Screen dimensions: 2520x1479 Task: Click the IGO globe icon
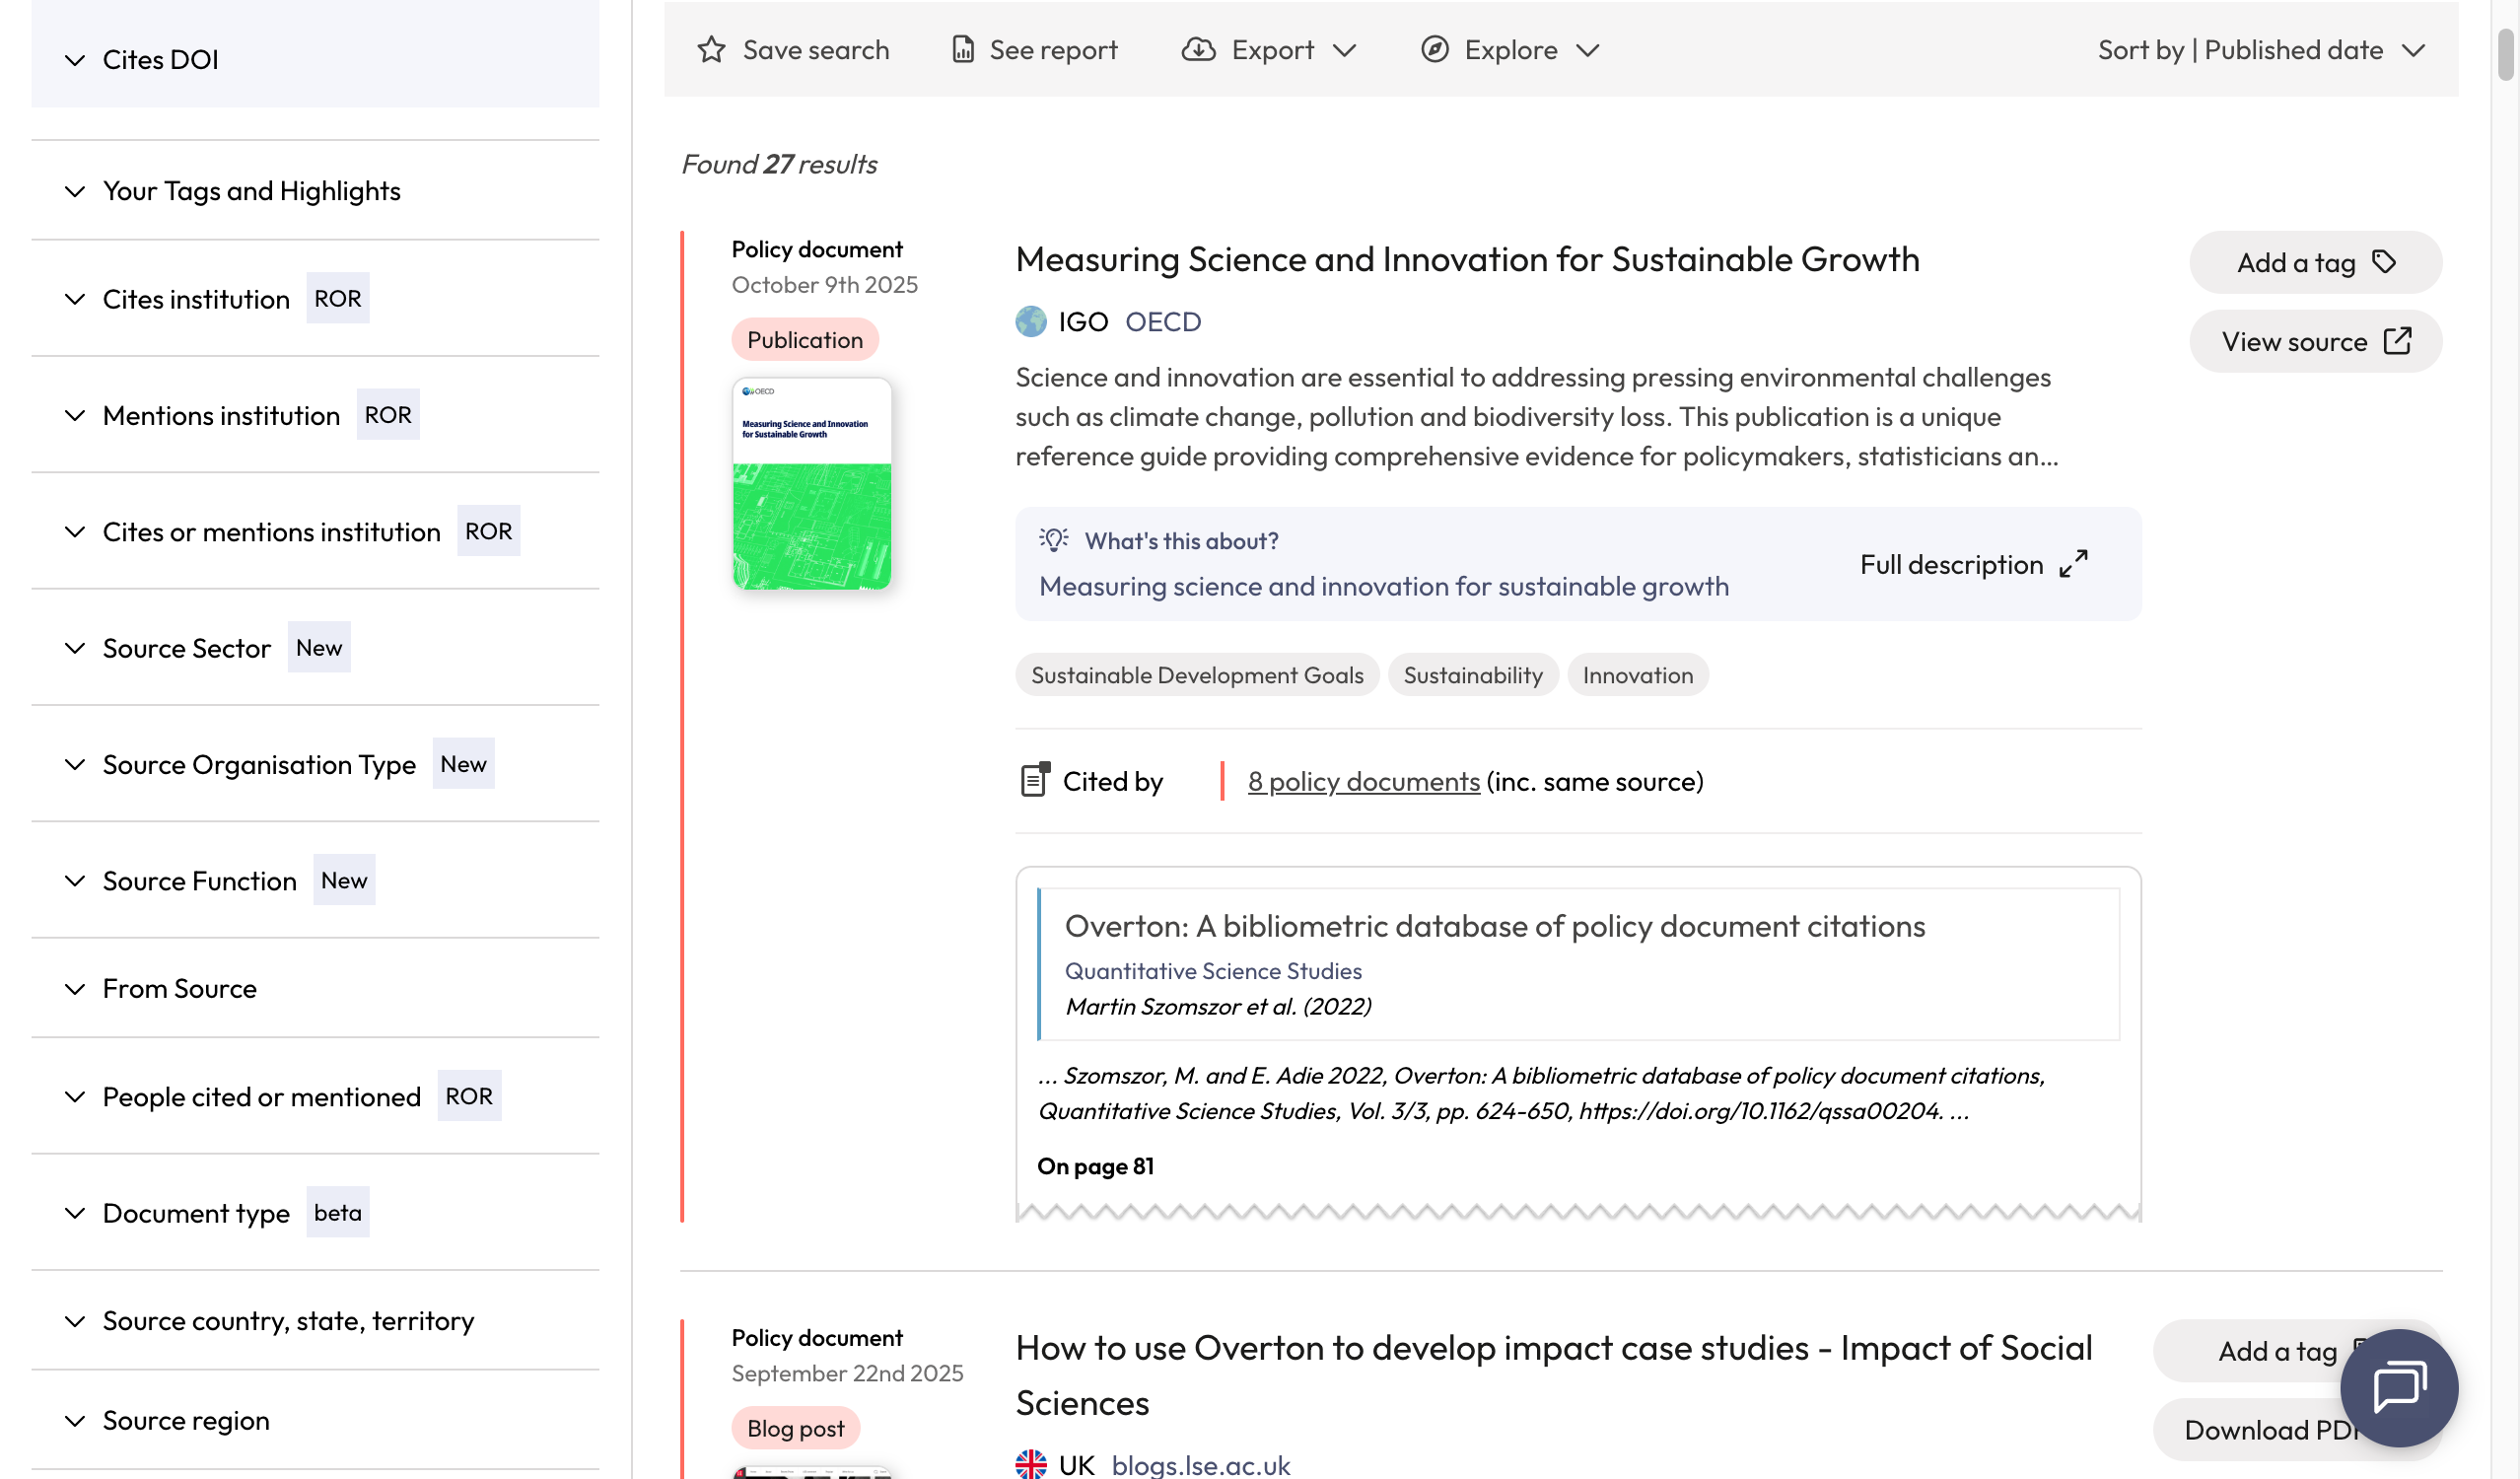tap(1031, 321)
